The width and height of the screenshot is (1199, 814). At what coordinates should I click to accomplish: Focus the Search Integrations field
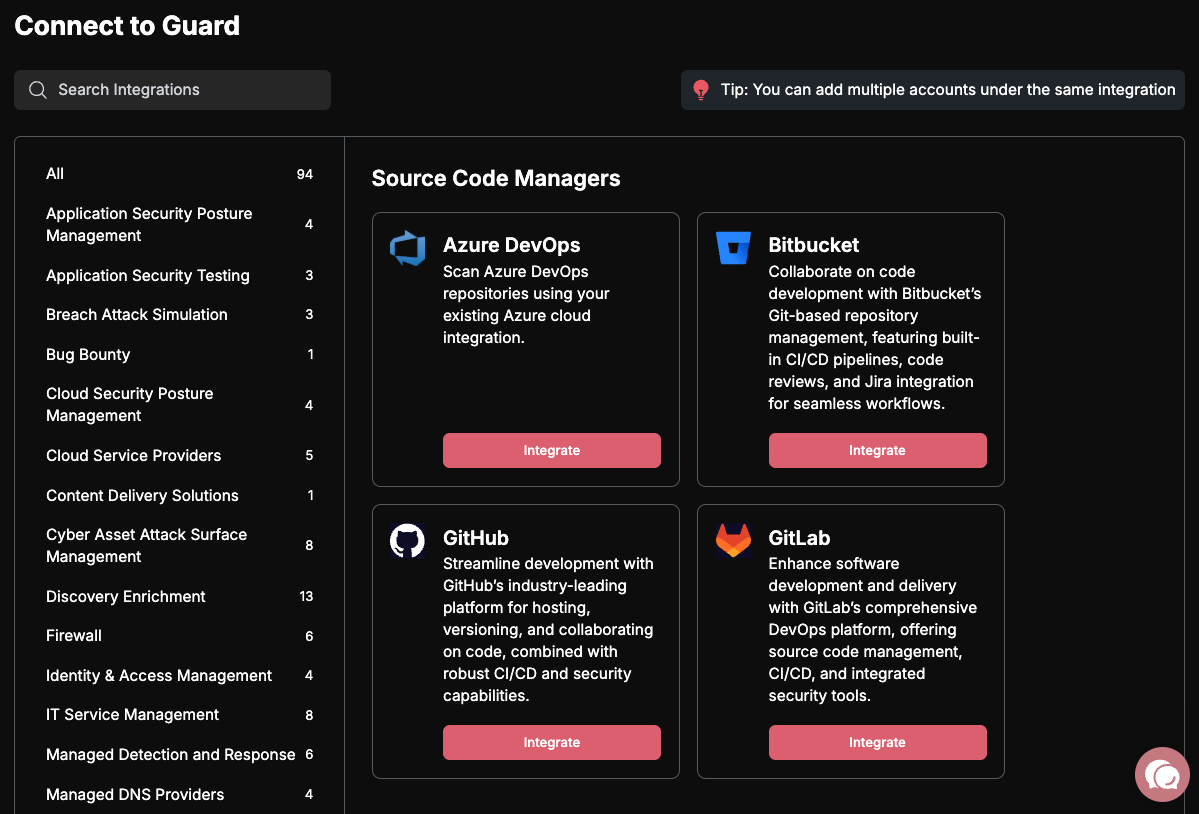point(172,90)
